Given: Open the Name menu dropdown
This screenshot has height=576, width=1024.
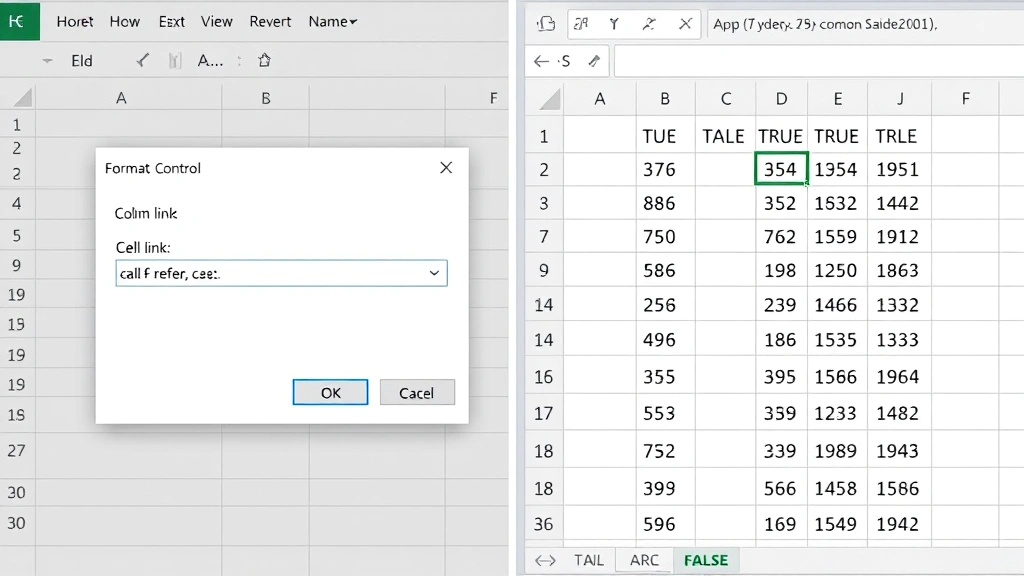Looking at the screenshot, I should tap(333, 21).
